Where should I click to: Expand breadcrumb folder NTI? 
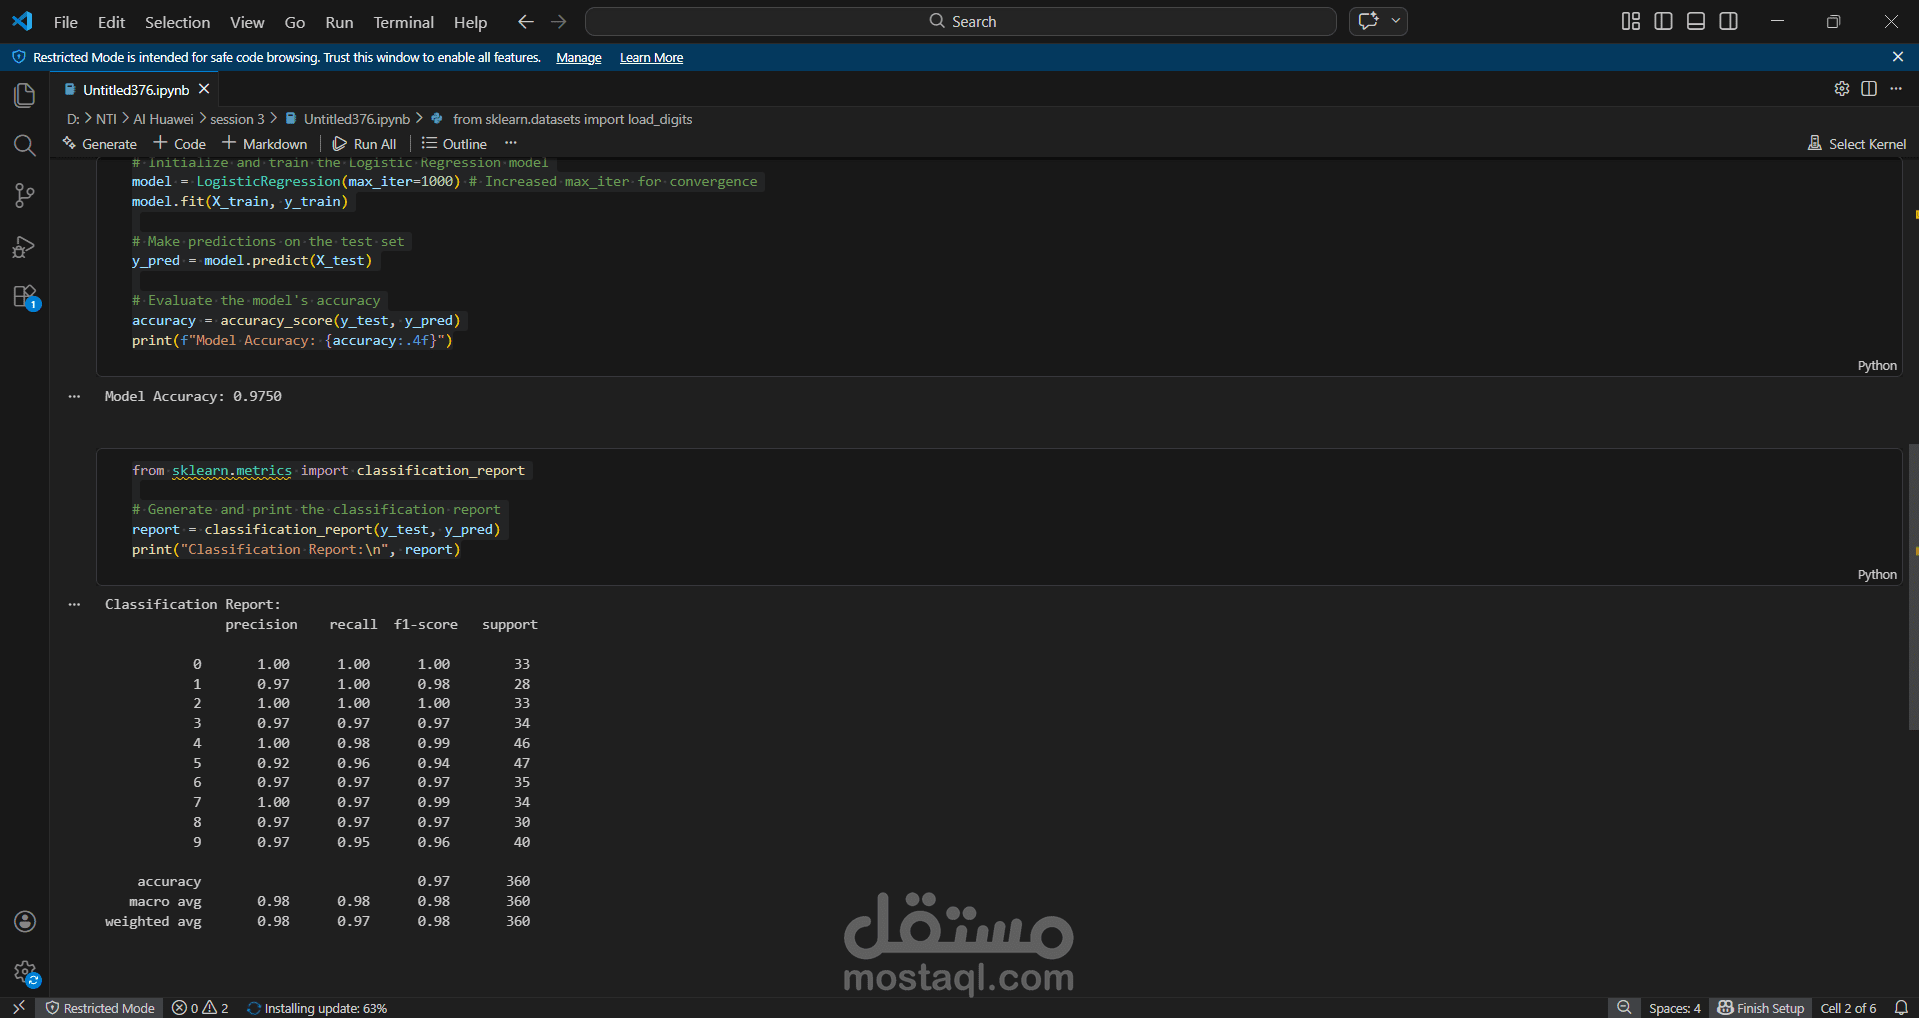coord(106,119)
